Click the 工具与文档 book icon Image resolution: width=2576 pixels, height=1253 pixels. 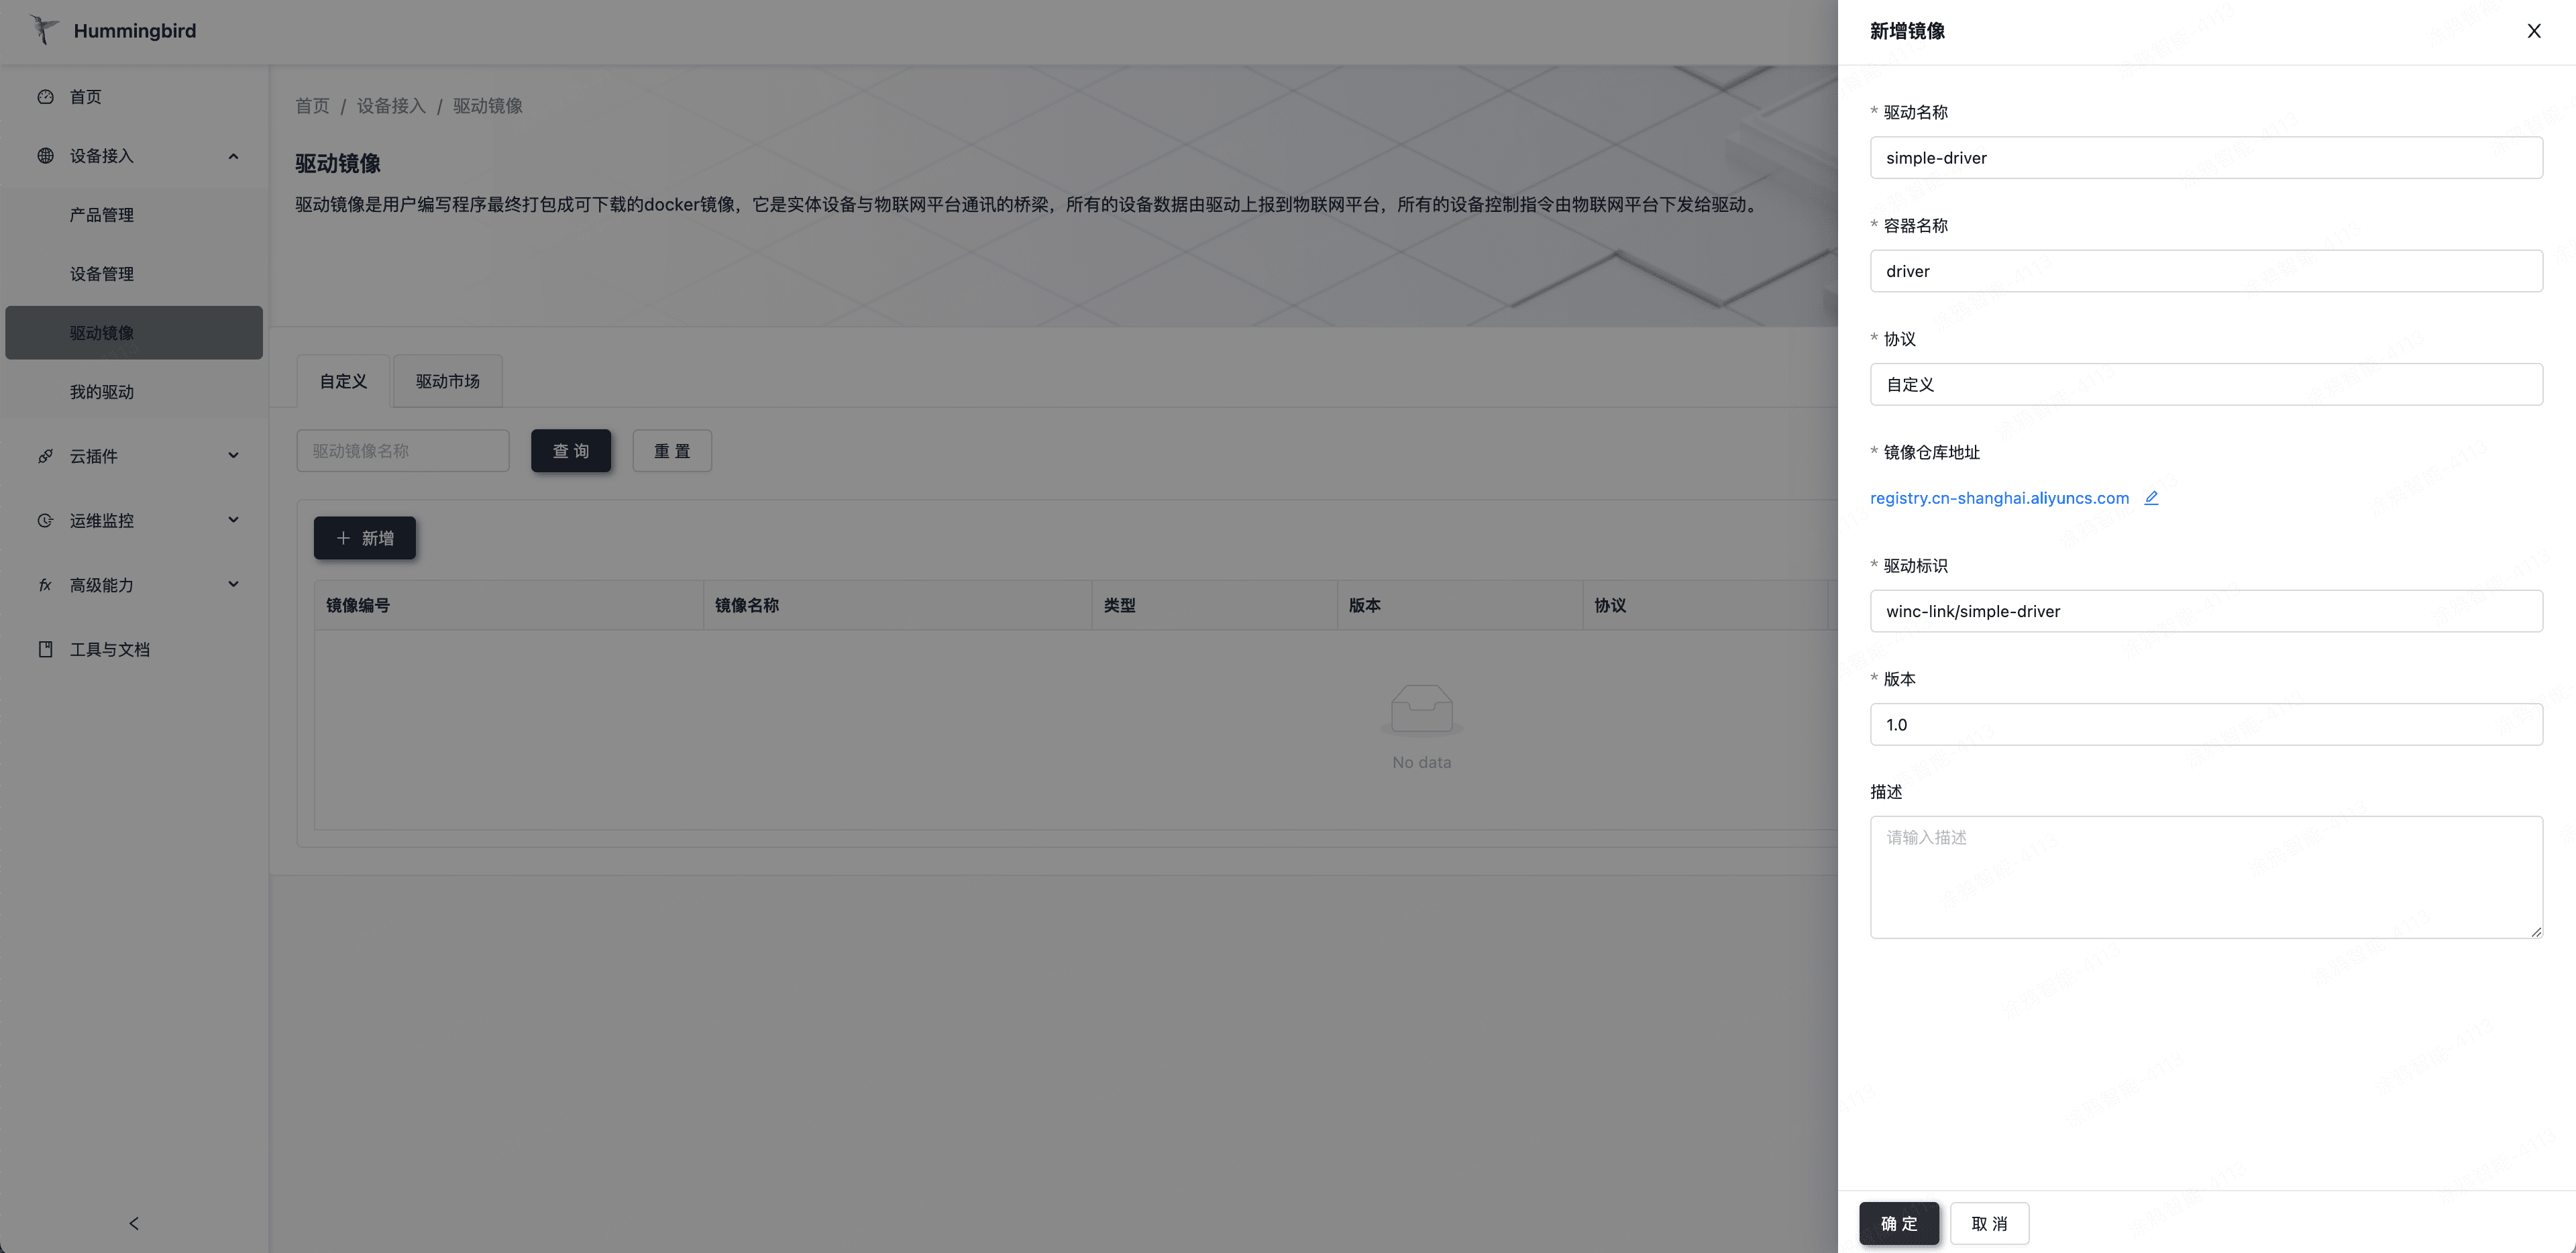tap(45, 649)
